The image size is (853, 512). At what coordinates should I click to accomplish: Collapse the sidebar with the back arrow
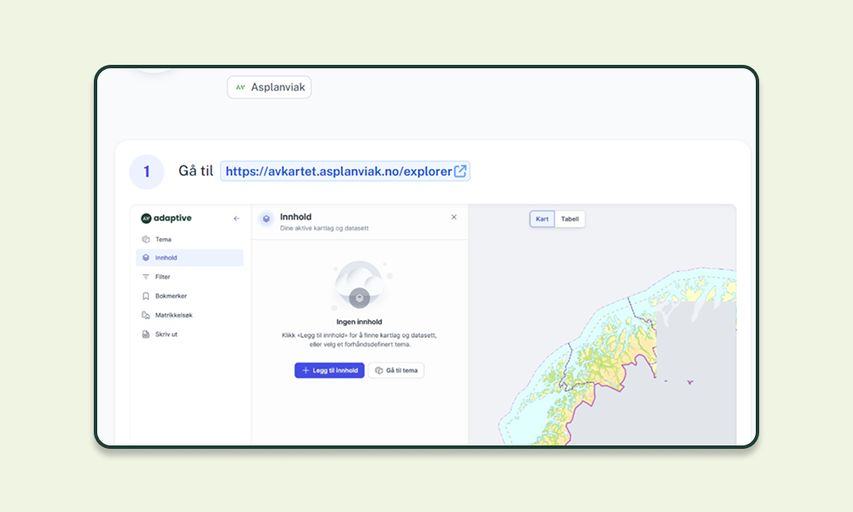[236, 218]
